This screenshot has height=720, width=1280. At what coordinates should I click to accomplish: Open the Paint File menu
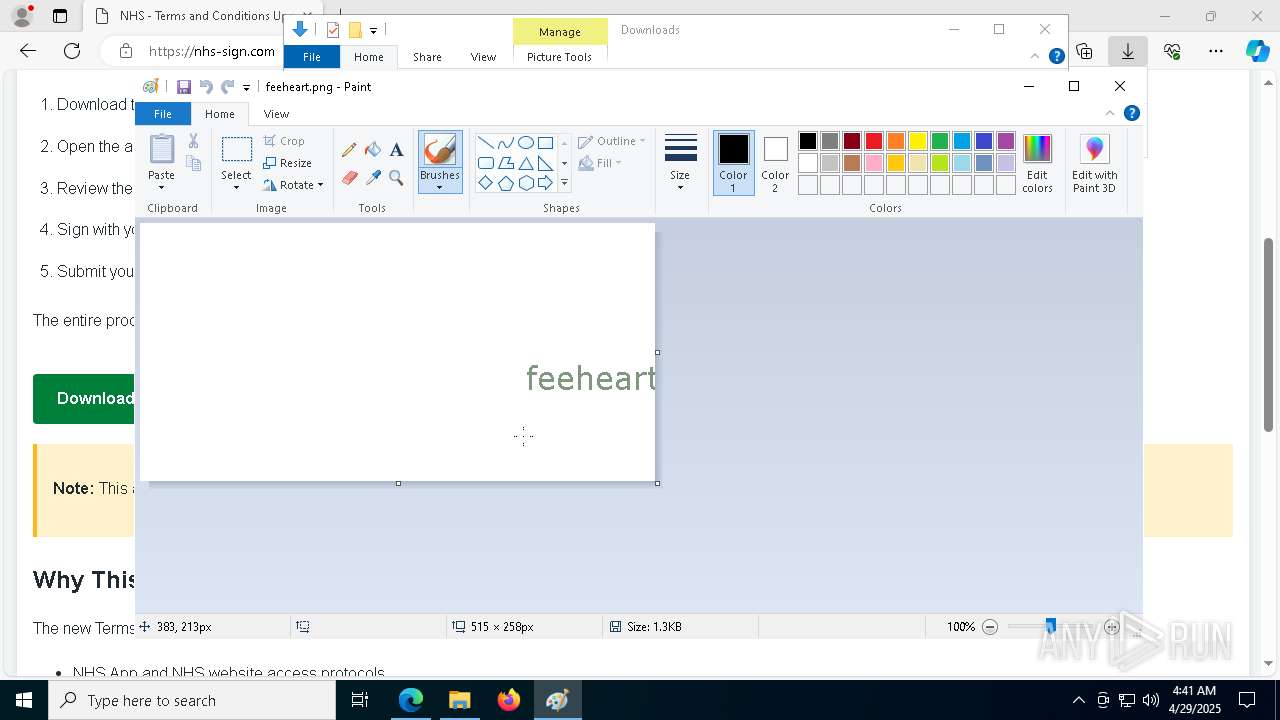[162, 114]
